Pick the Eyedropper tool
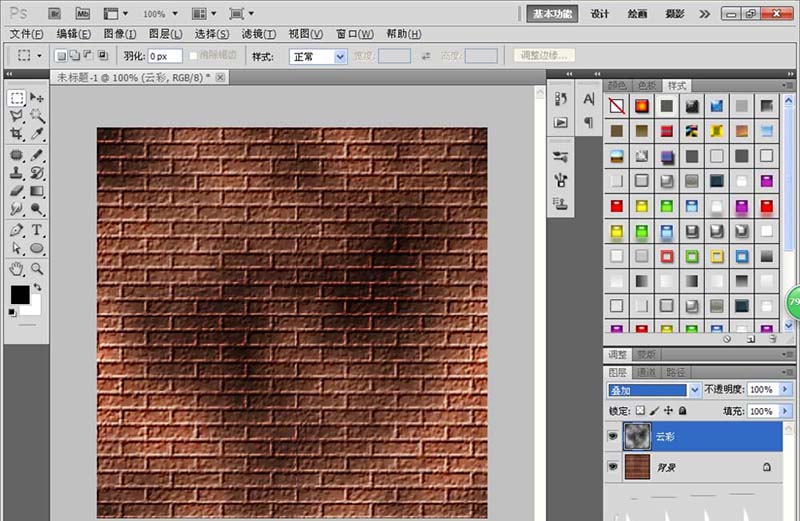This screenshot has height=521, width=800. point(37,134)
